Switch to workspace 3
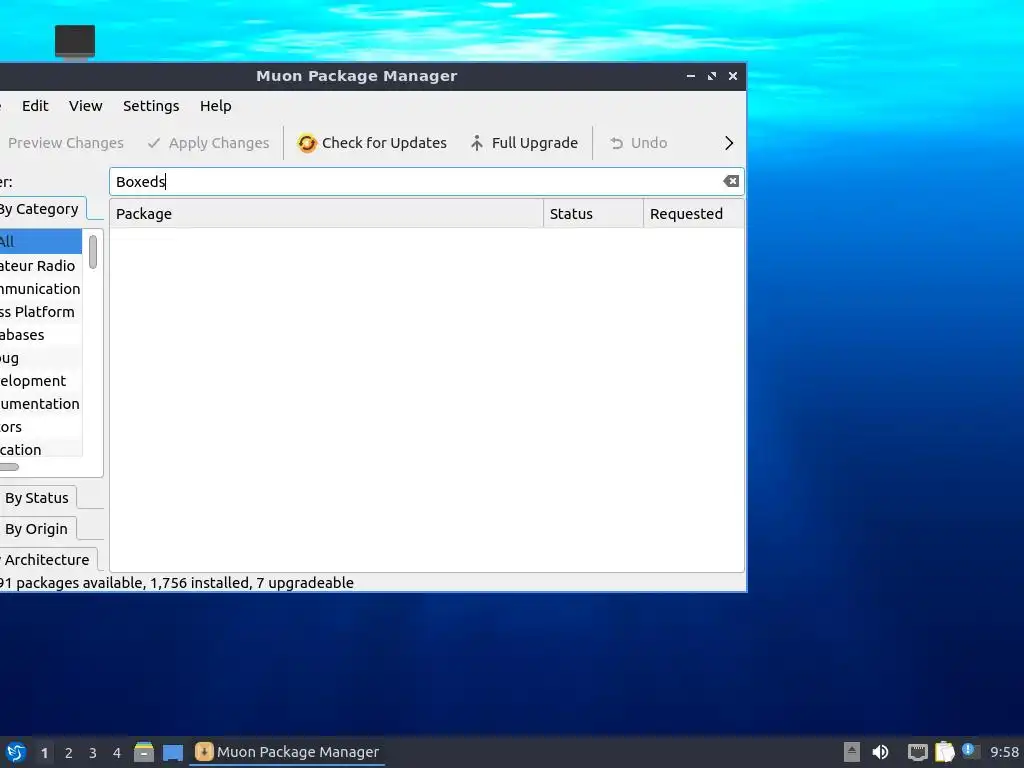 [93, 753]
